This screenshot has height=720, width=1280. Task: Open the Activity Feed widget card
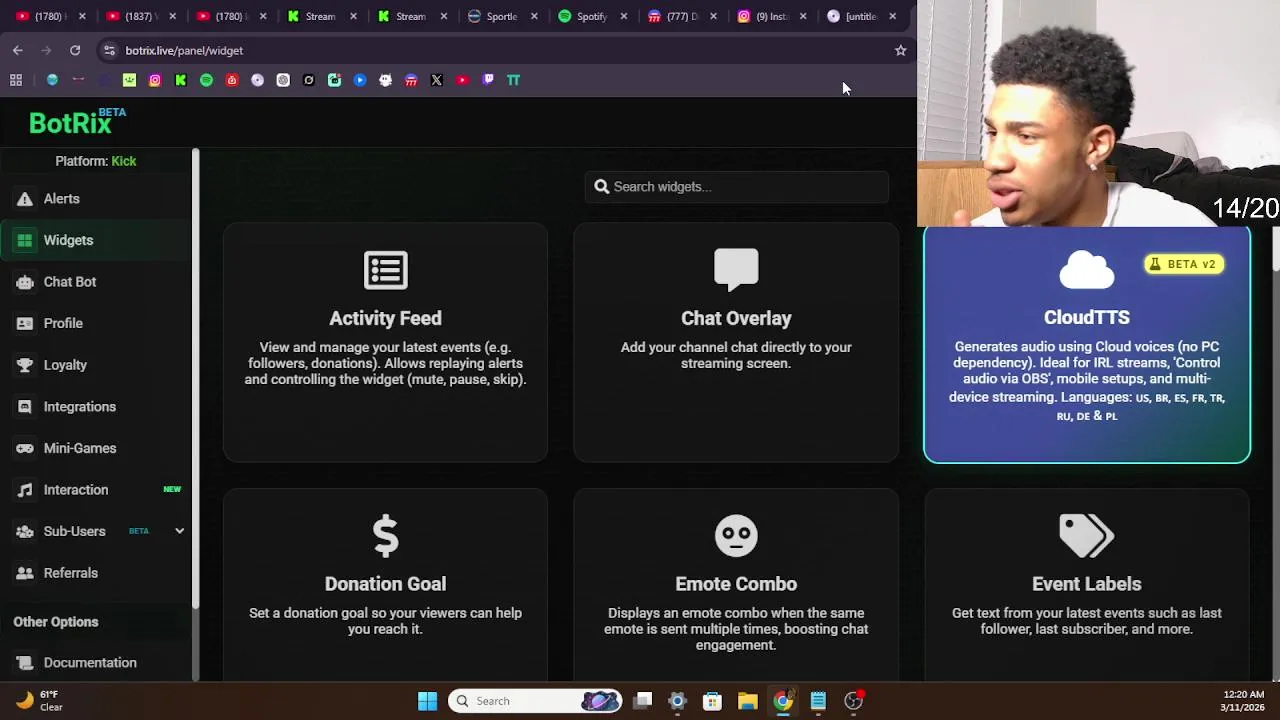(385, 343)
